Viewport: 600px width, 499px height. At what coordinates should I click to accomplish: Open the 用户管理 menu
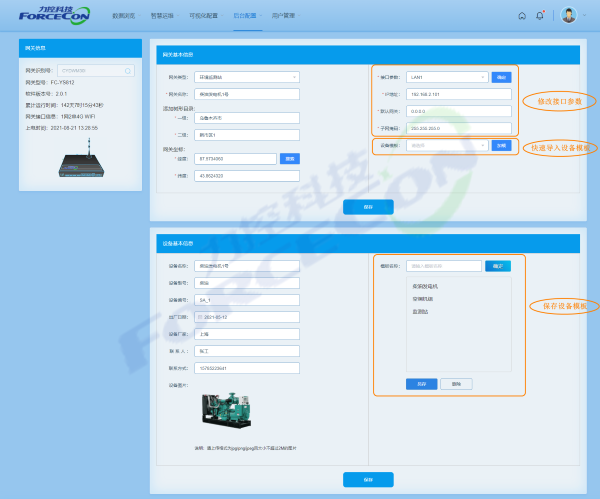tap(284, 16)
